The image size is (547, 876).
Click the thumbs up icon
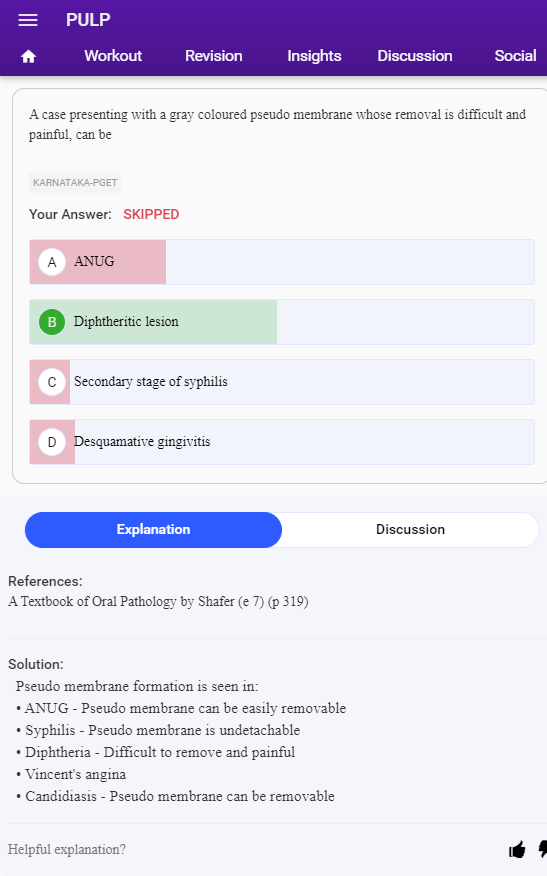click(x=517, y=850)
